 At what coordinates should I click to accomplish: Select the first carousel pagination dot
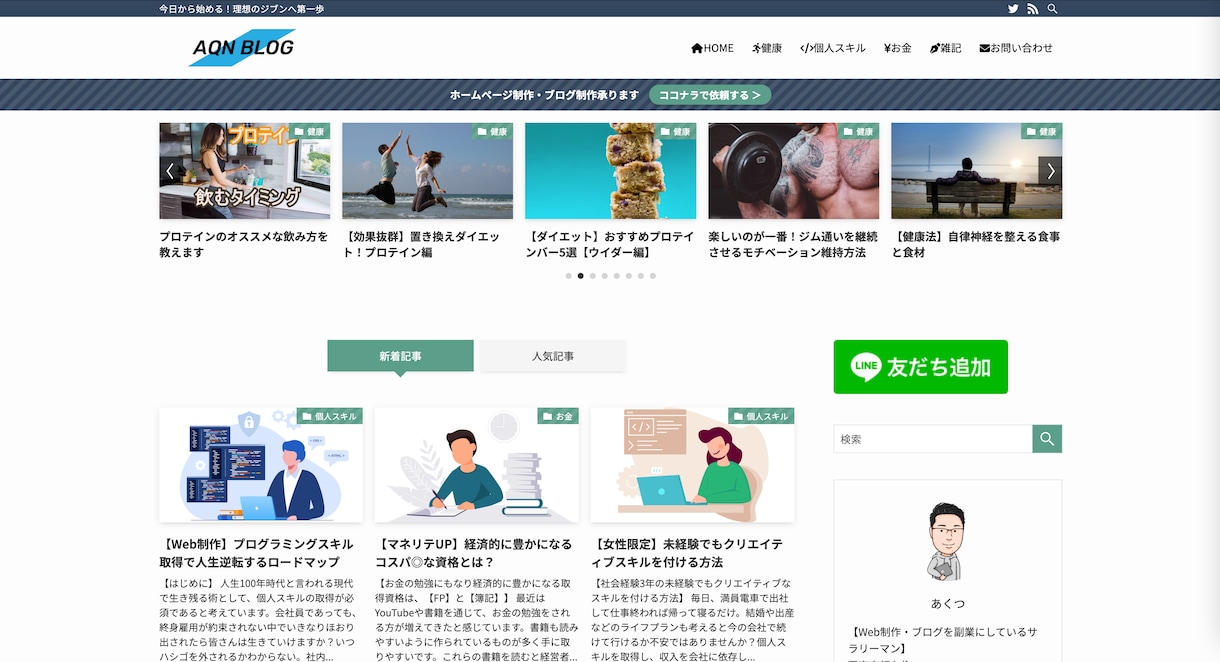[568, 276]
